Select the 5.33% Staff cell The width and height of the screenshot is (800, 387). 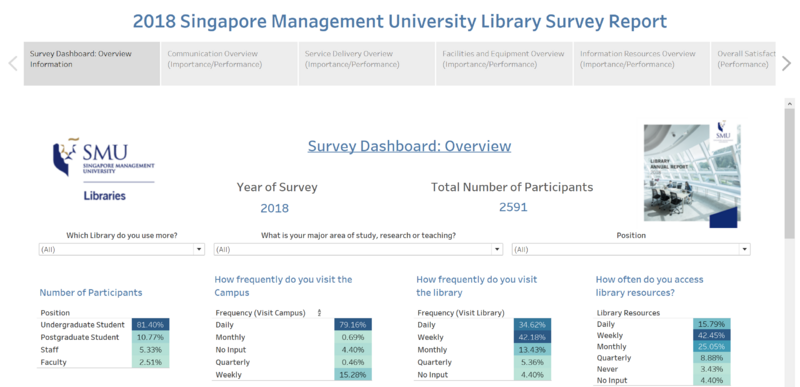click(151, 350)
